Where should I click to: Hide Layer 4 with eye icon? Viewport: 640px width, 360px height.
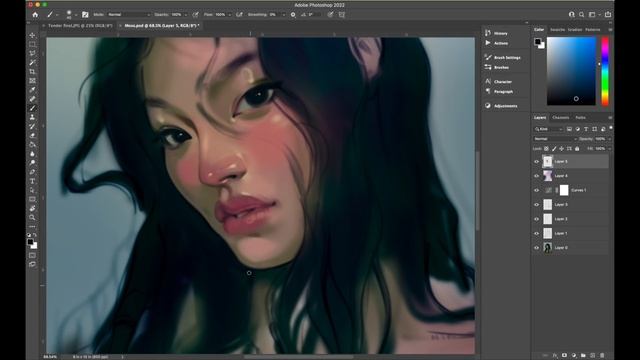click(x=537, y=176)
